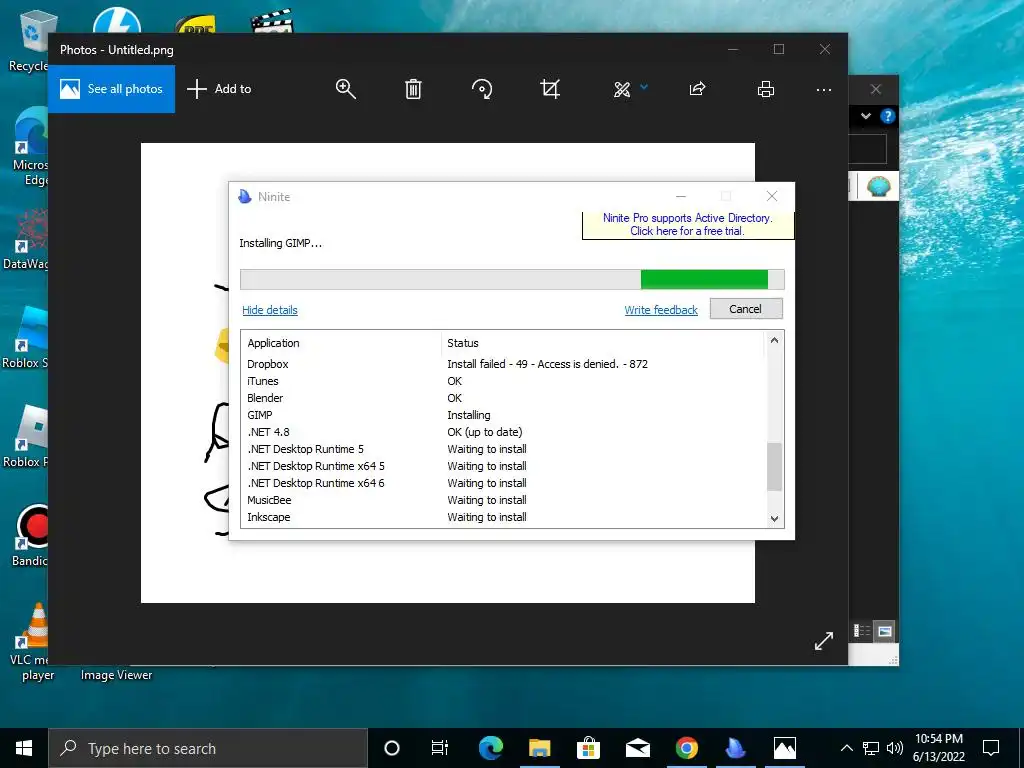Click the scroll down arrow in details list
This screenshot has height=768, width=1024.
(x=775, y=519)
